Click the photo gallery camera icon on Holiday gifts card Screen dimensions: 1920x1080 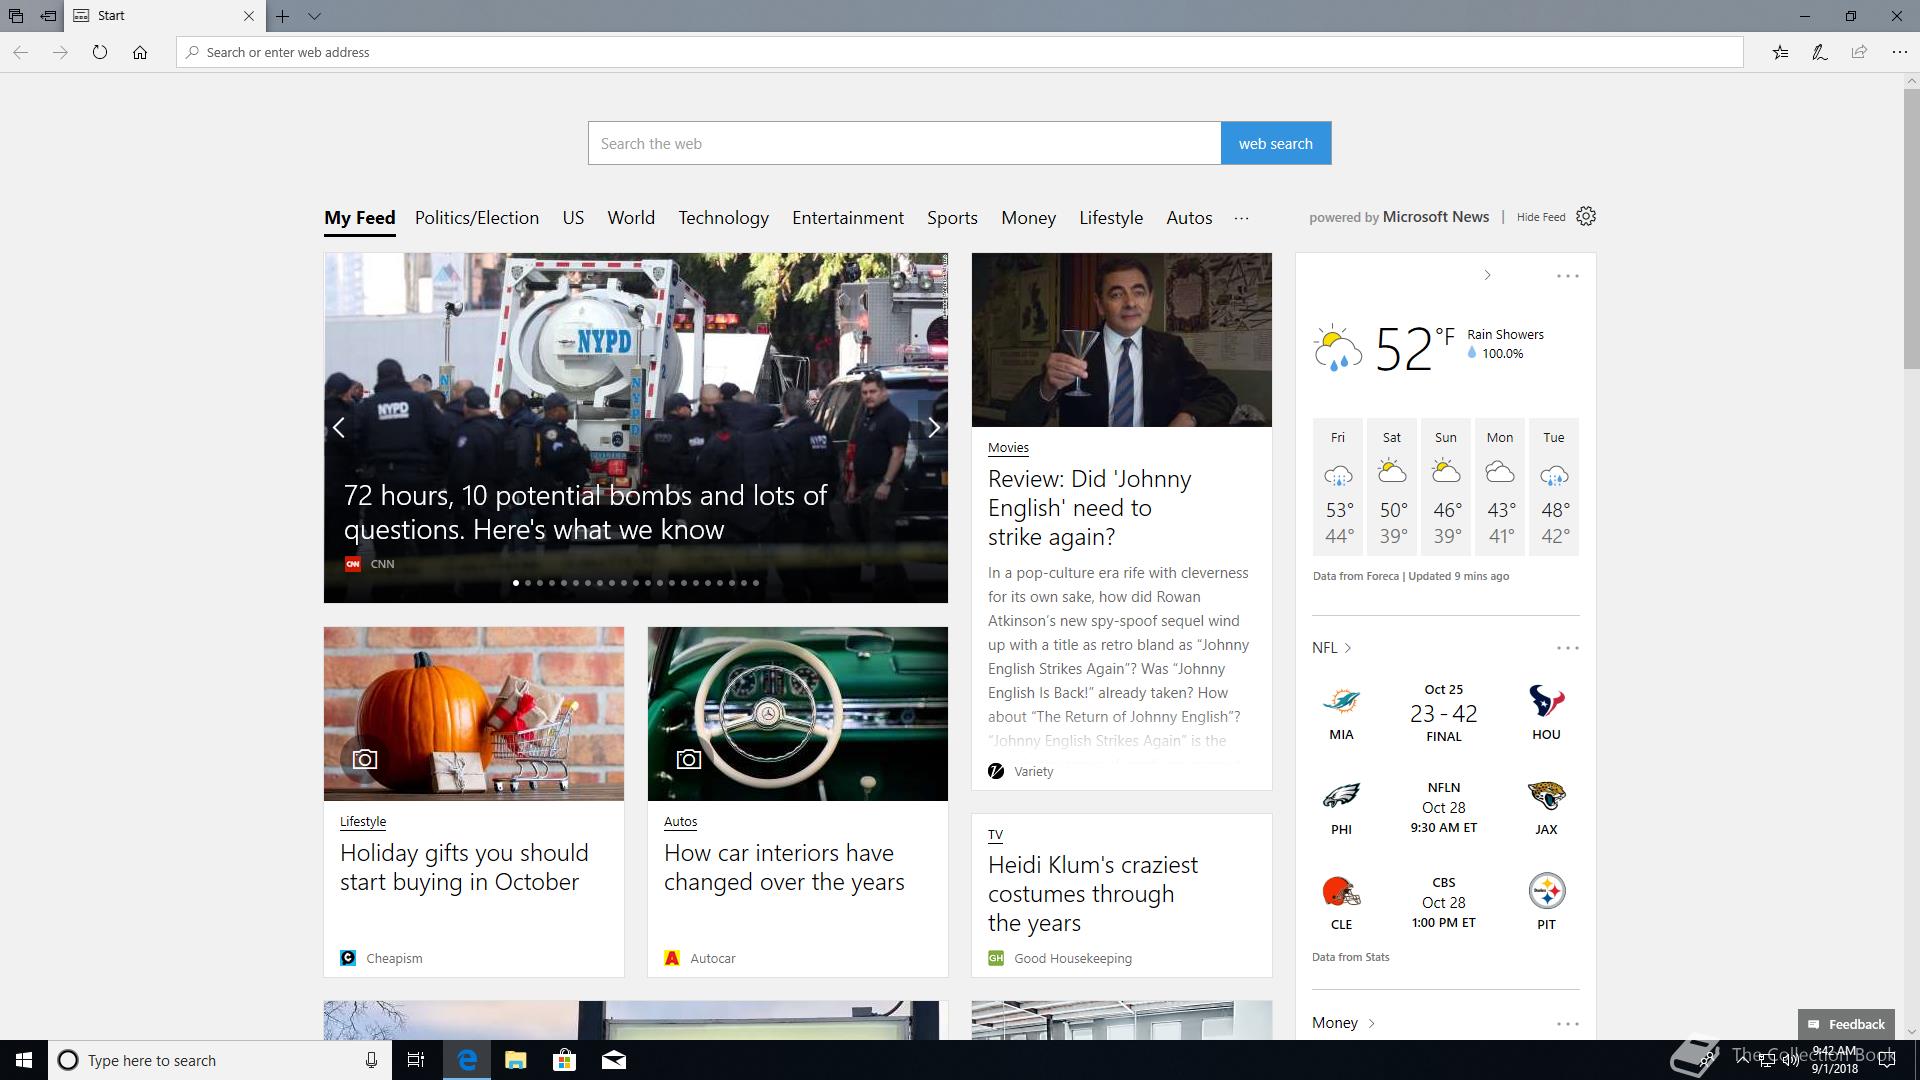click(365, 759)
